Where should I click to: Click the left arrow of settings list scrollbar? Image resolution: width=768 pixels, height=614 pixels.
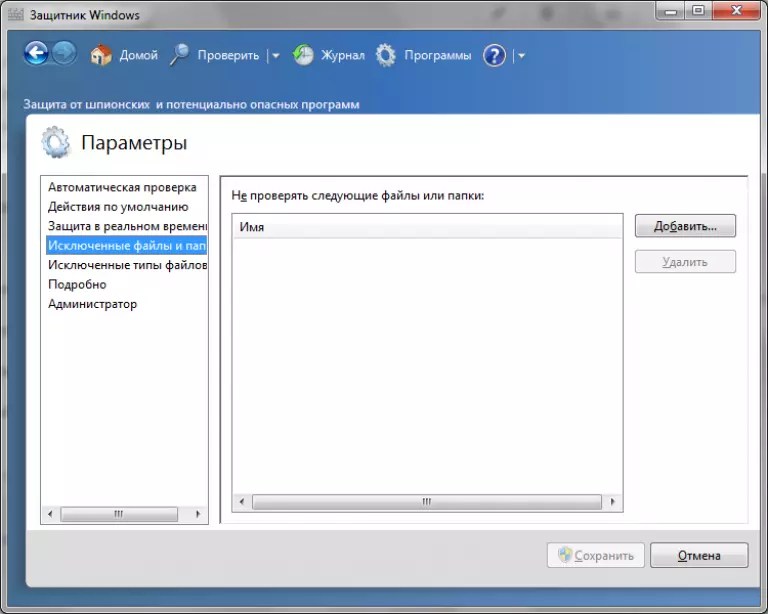coord(50,514)
